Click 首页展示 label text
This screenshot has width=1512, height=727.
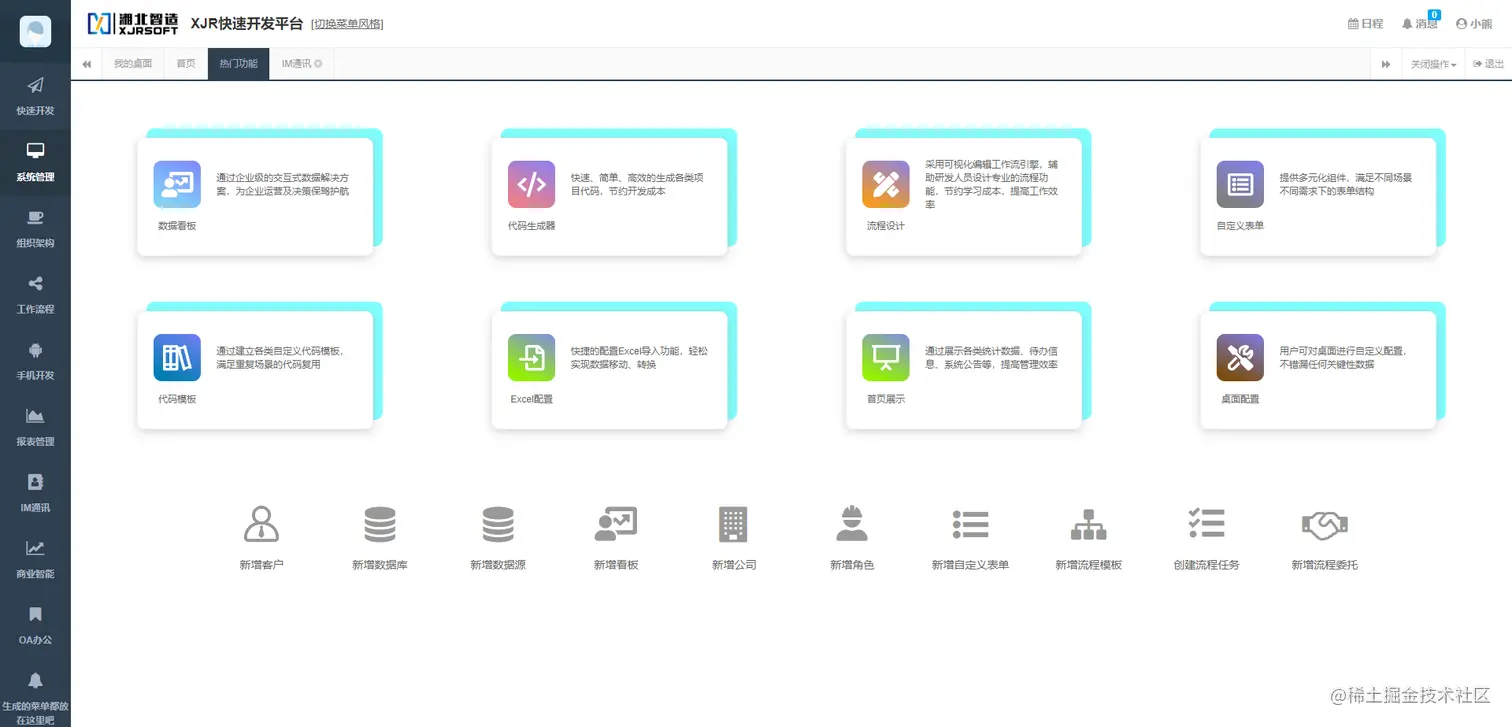[x=885, y=399]
